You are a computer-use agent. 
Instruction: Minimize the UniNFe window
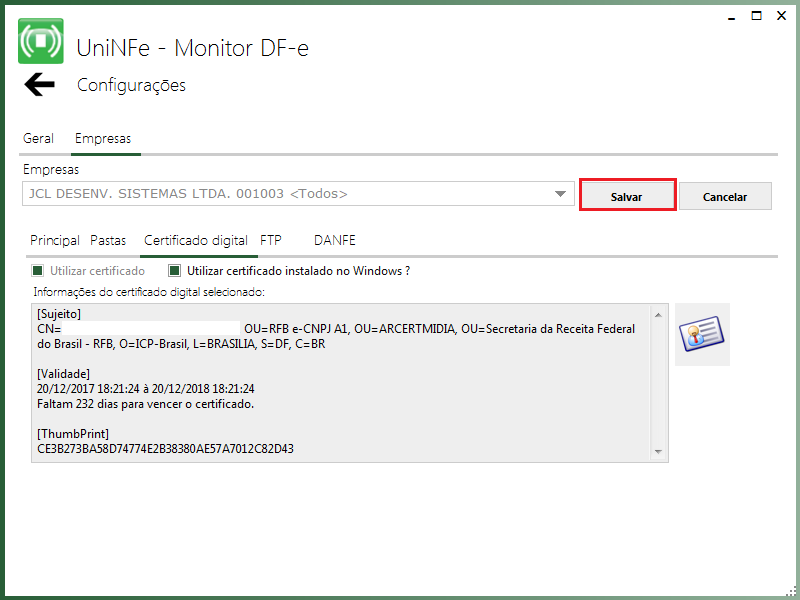point(732,17)
